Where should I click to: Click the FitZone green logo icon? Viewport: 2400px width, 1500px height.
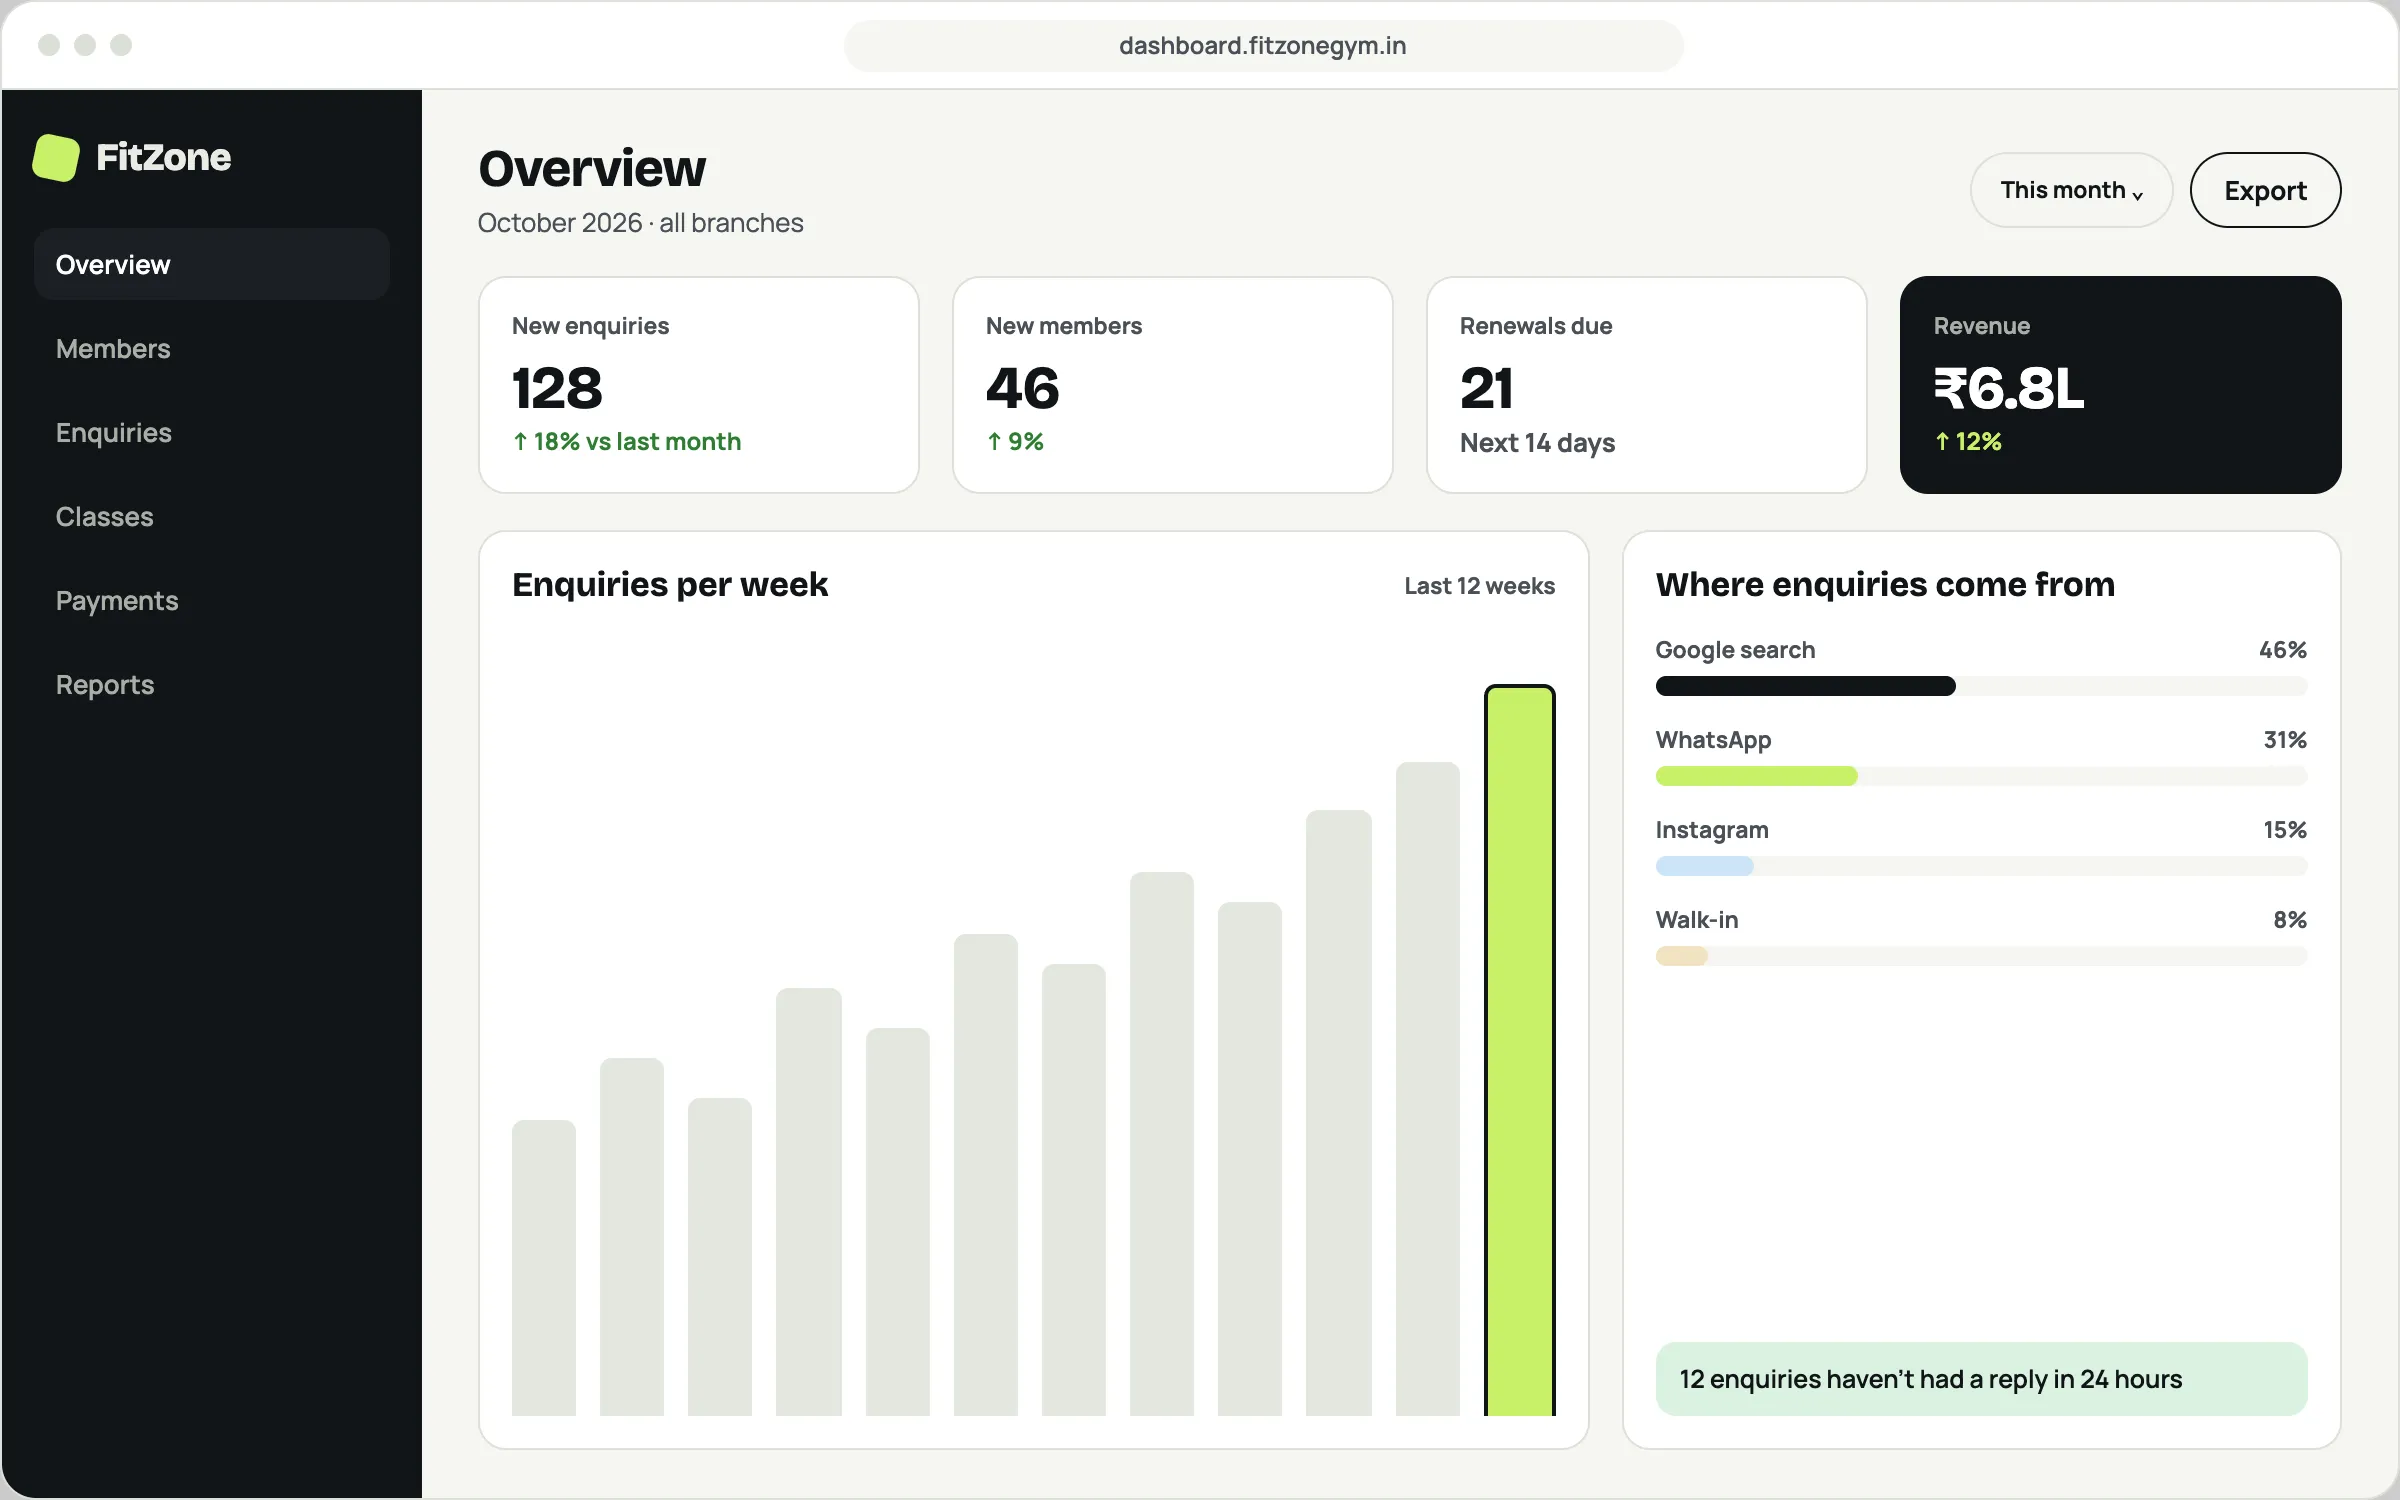56,158
